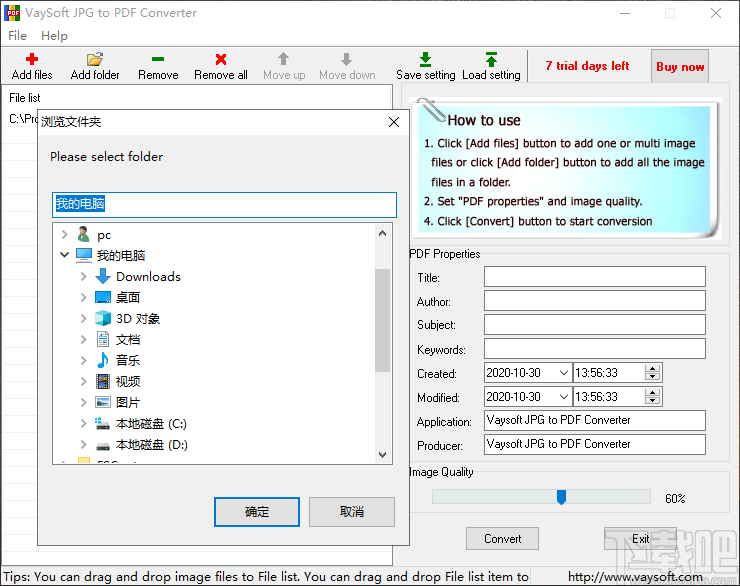This screenshot has width=740, height=586.
Task: Expand the 音乐 tree node
Action: [x=84, y=360]
